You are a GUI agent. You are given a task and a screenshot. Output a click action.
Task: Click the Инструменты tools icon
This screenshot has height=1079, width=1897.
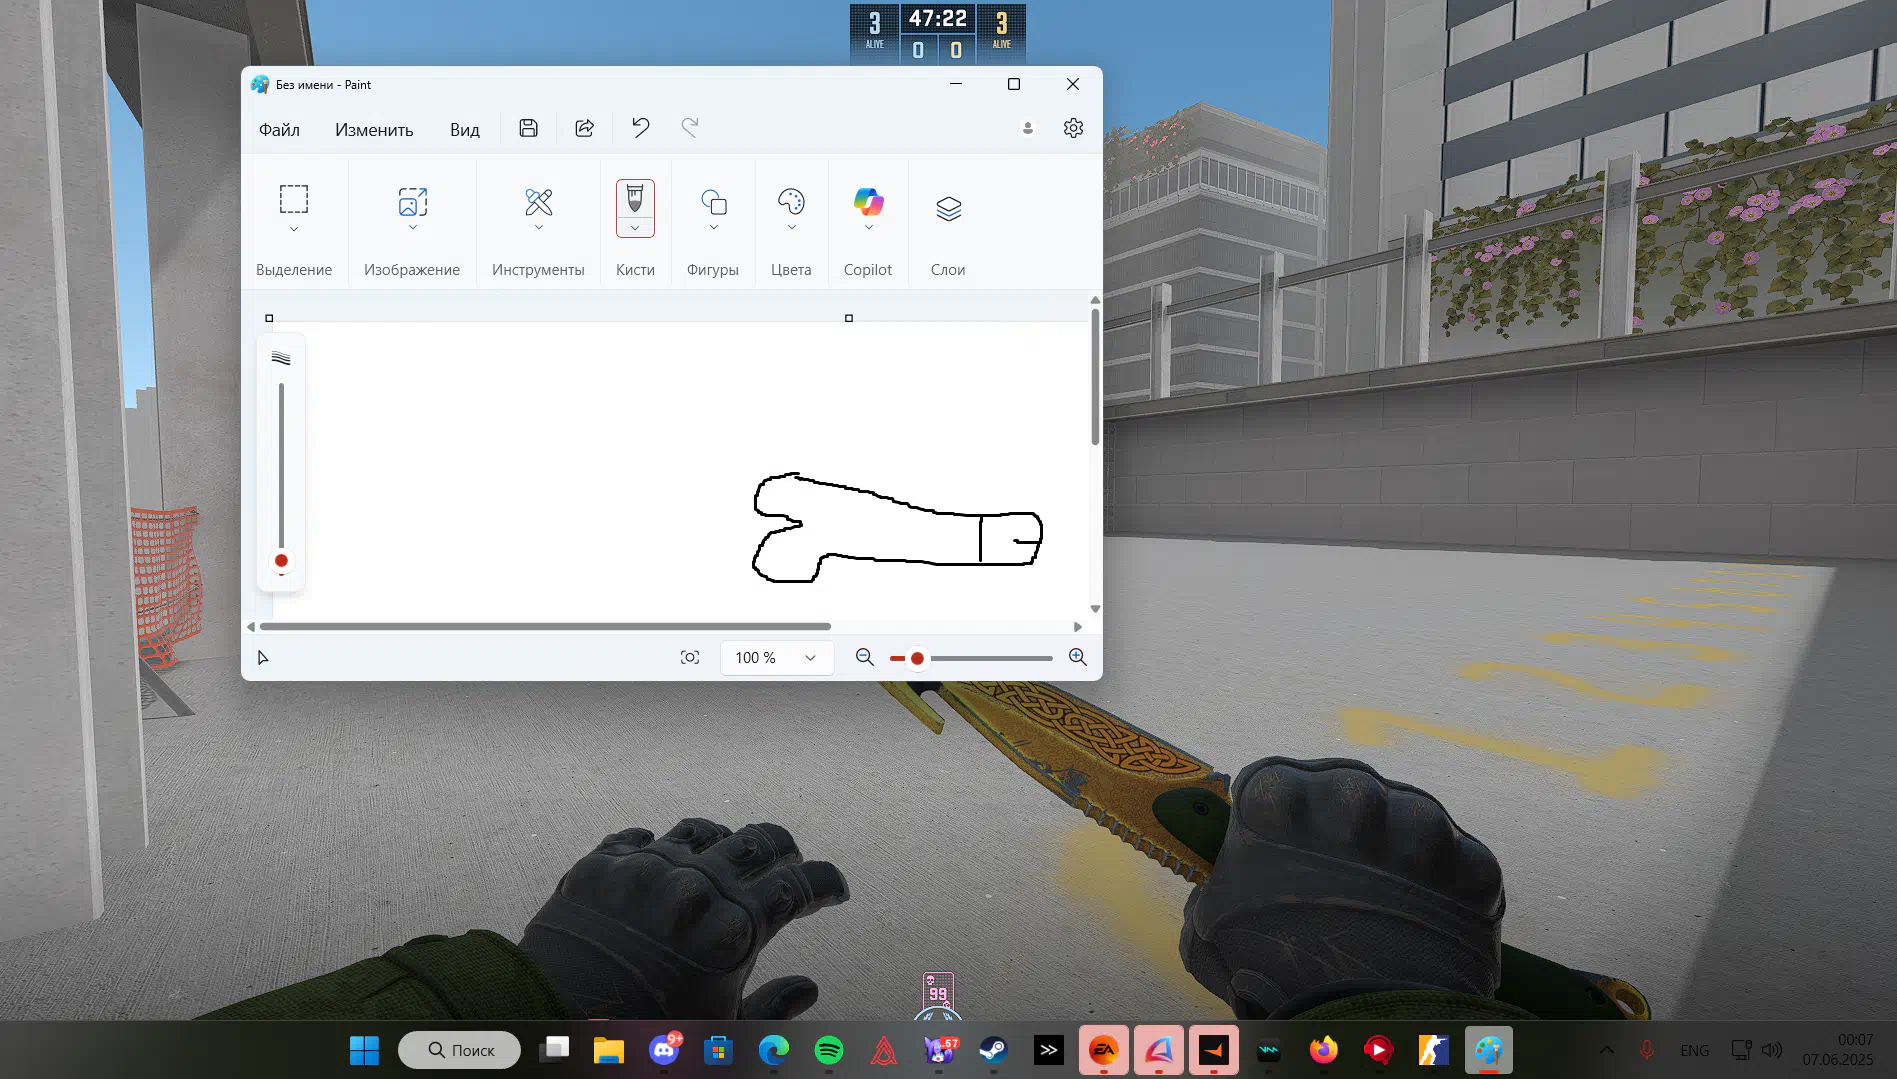[x=539, y=202]
